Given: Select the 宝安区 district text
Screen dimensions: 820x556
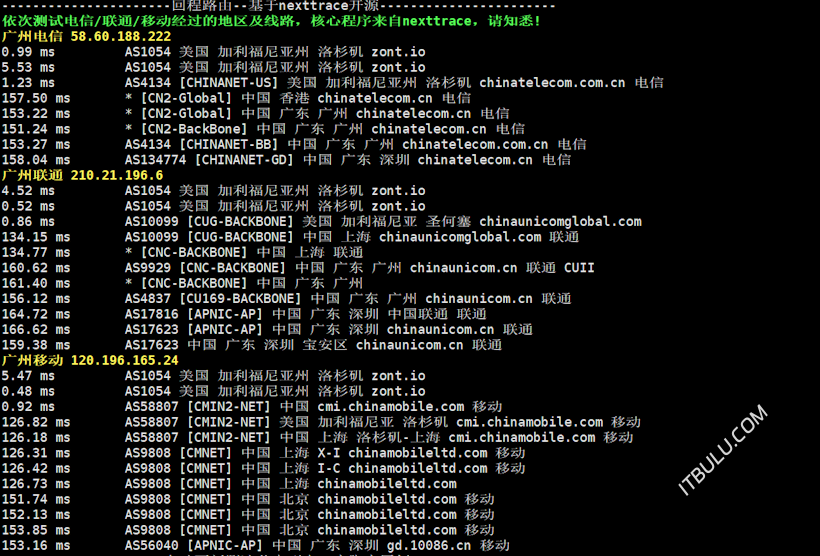Looking at the screenshot, I should pyautogui.click(x=325, y=345).
